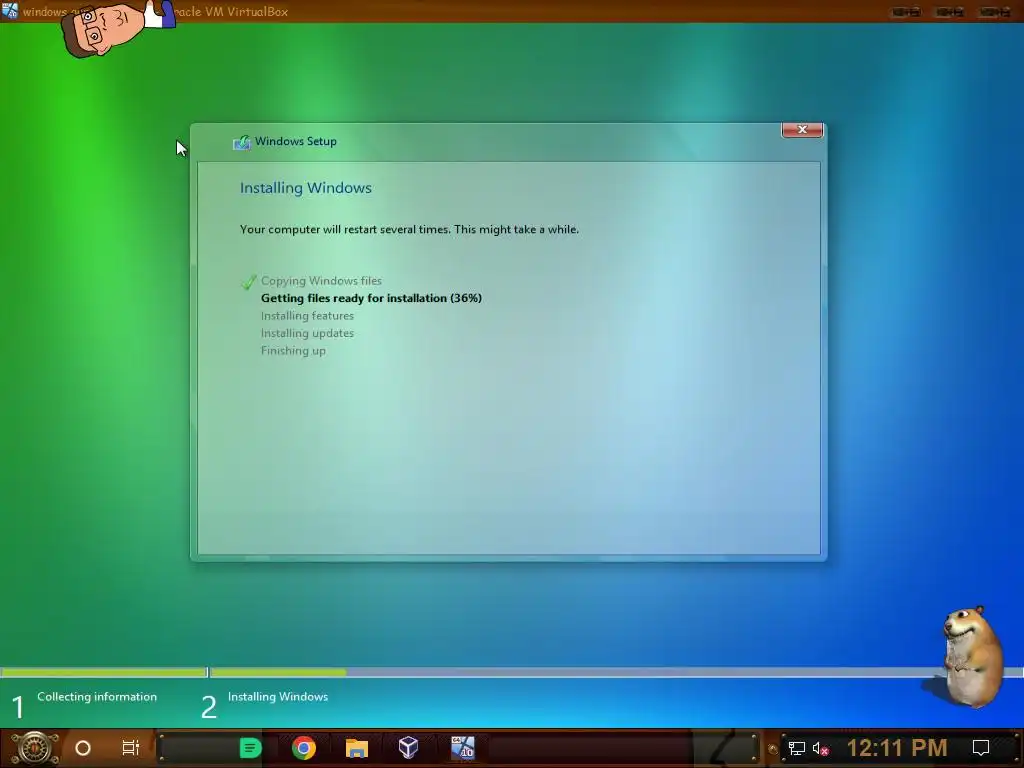Click the Collecting information progress bar
Screen dimensions: 1024x768
[104, 672]
